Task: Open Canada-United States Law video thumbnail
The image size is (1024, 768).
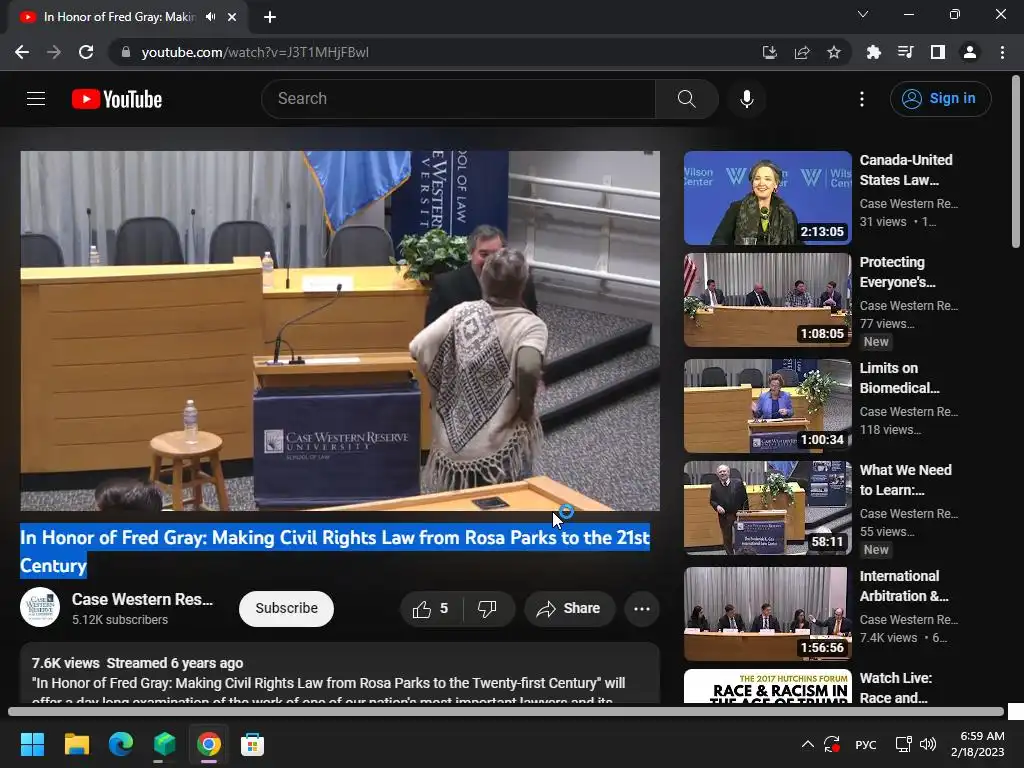Action: click(x=767, y=198)
